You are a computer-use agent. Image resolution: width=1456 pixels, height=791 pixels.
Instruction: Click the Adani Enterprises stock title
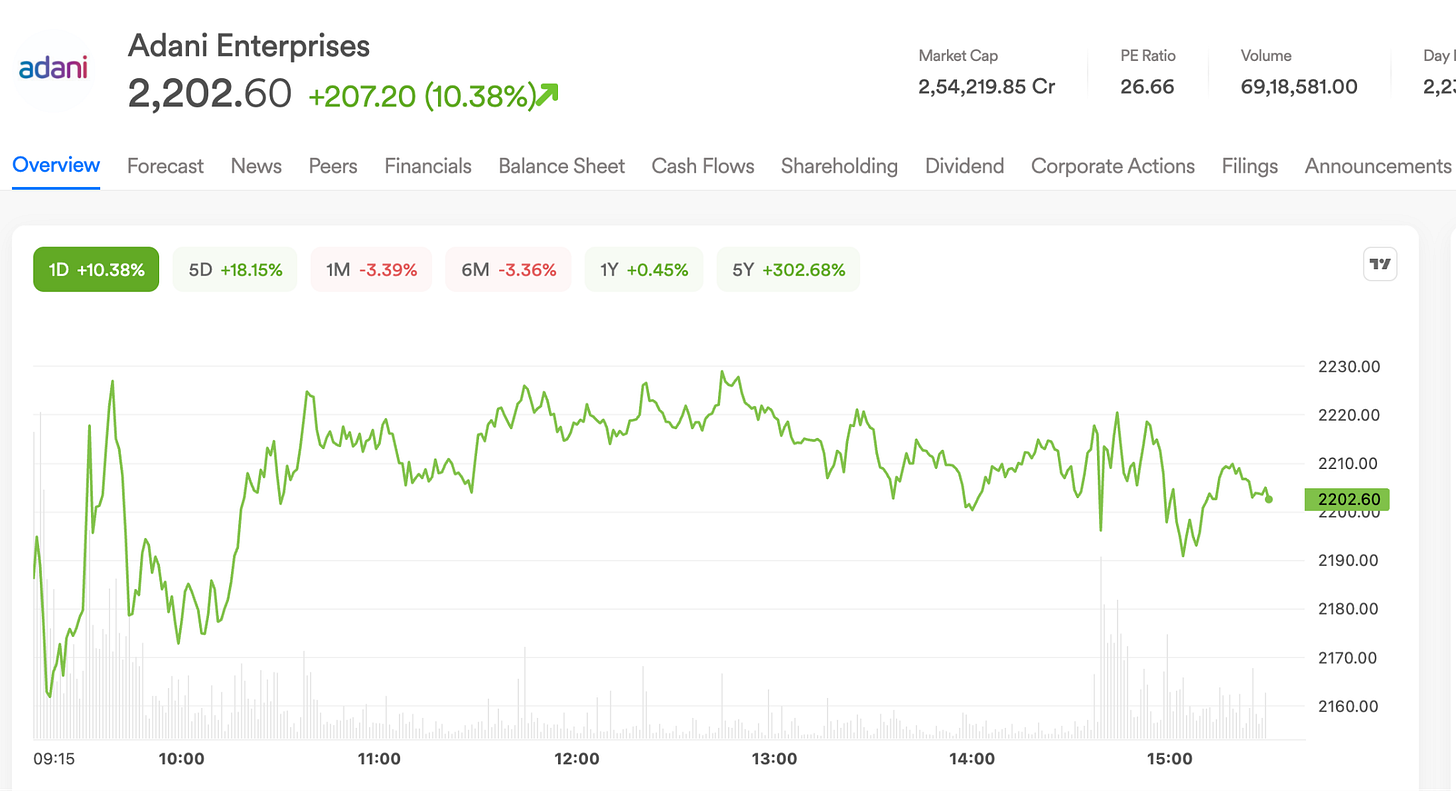click(x=249, y=45)
